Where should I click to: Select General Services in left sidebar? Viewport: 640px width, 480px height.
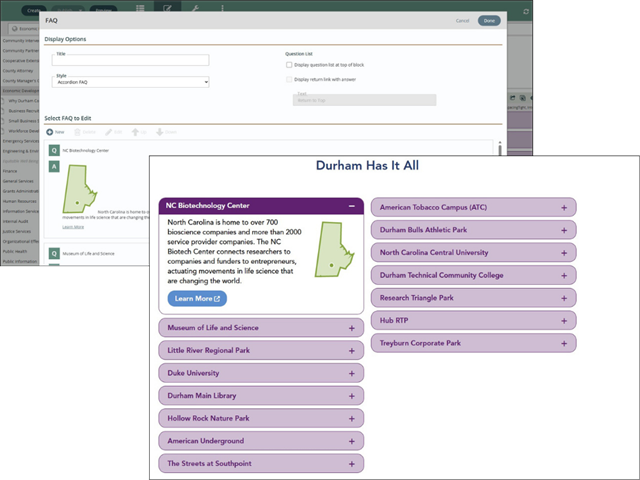click(x=18, y=181)
